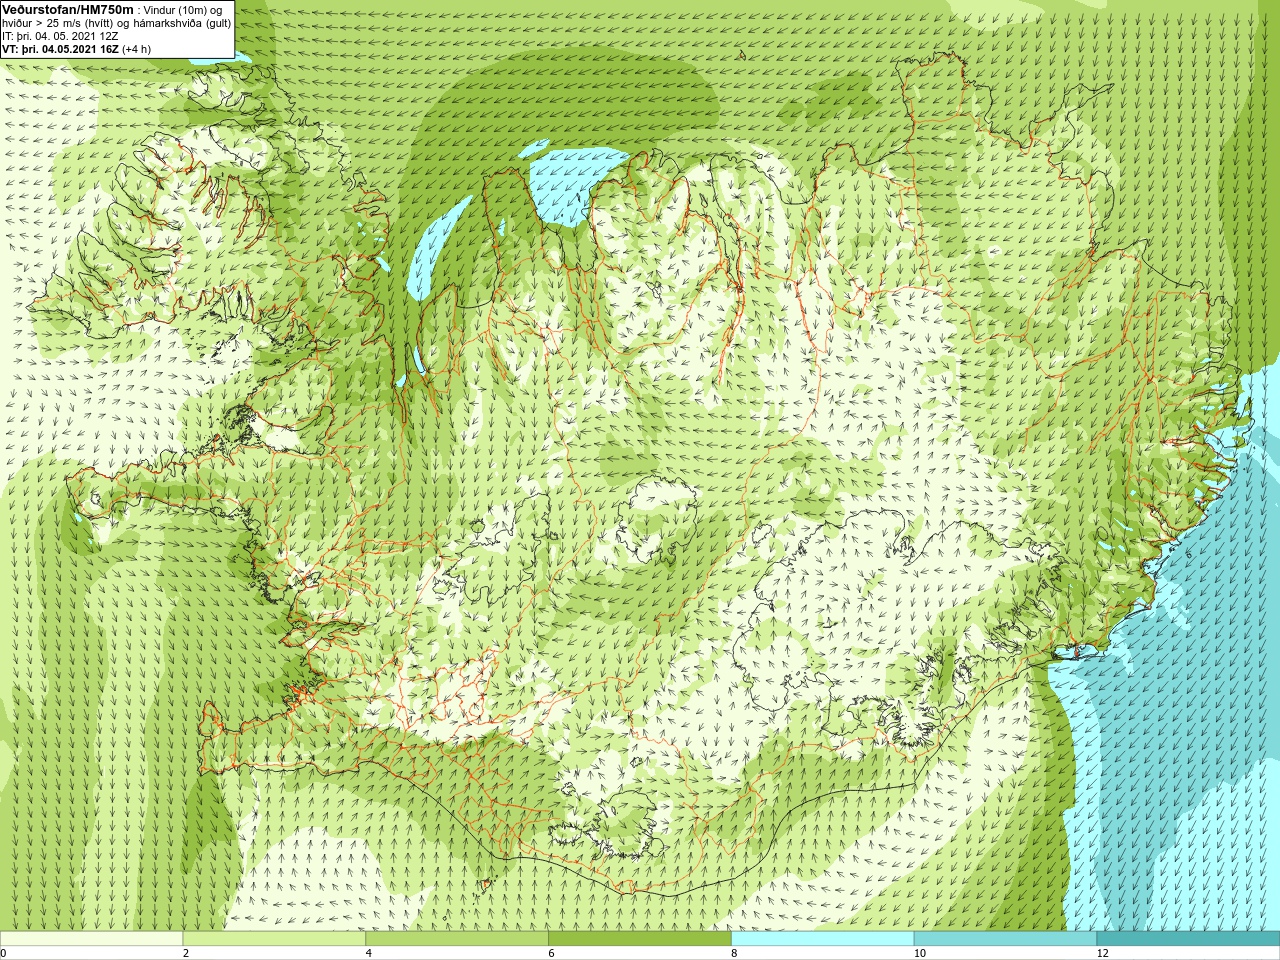This screenshot has height=960, width=1280.
Task: Click the turquoise 10–12 color scale segment
Action: click(1005, 939)
